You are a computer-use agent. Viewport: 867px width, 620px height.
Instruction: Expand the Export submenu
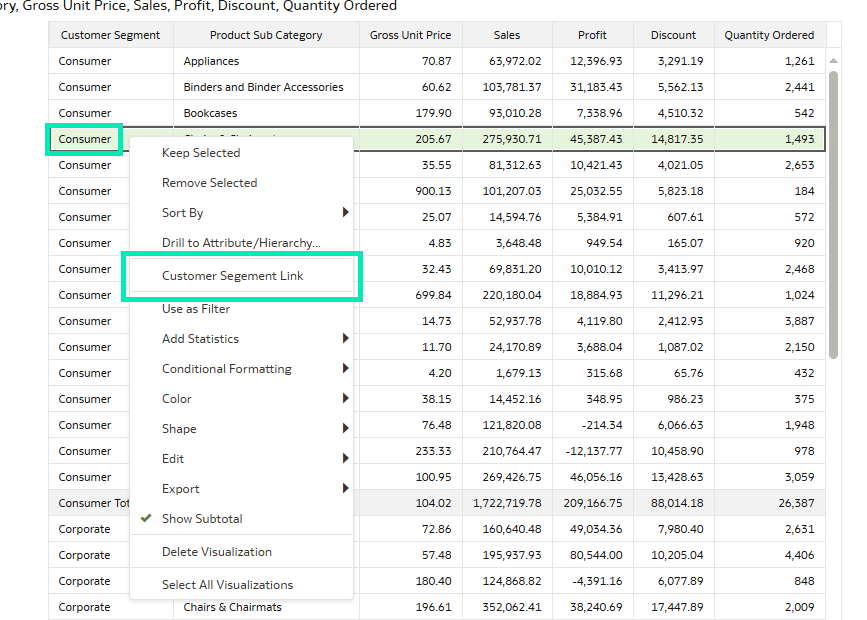241,489
